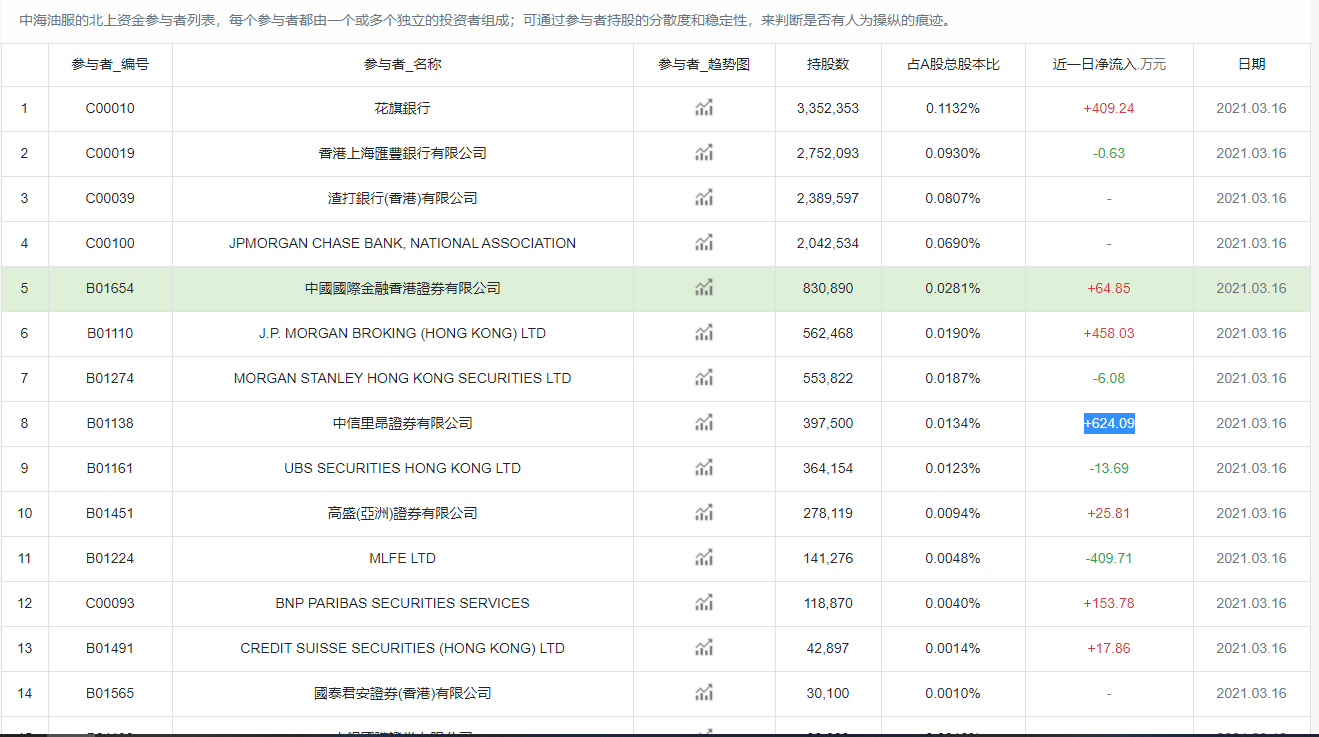Open trend chart icon for BNP PARIBAS SECURITIES SERVICES

pyautogui.click(x=704, y=603)
